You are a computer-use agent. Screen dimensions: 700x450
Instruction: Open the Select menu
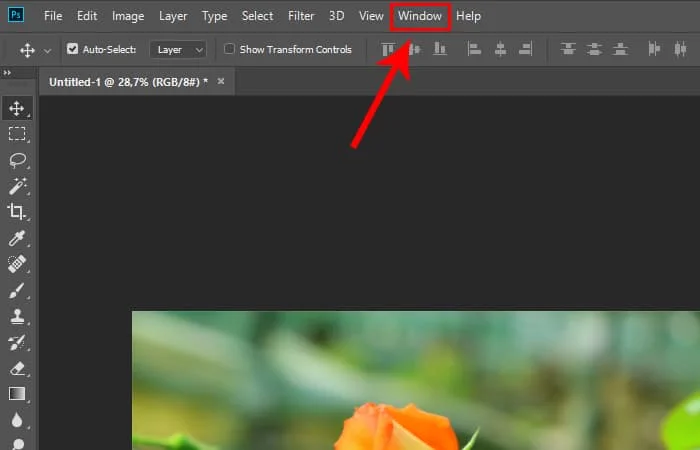258,16
